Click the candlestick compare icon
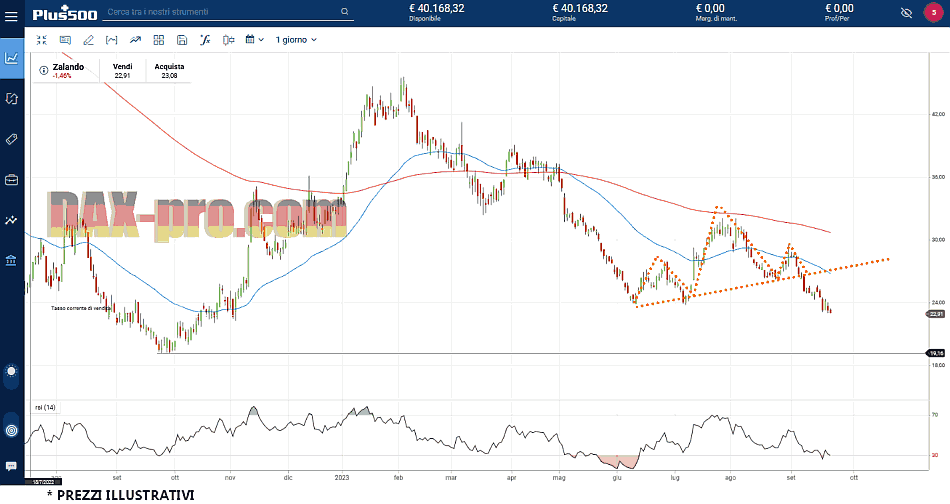950x504 pixels. point(228,40)
